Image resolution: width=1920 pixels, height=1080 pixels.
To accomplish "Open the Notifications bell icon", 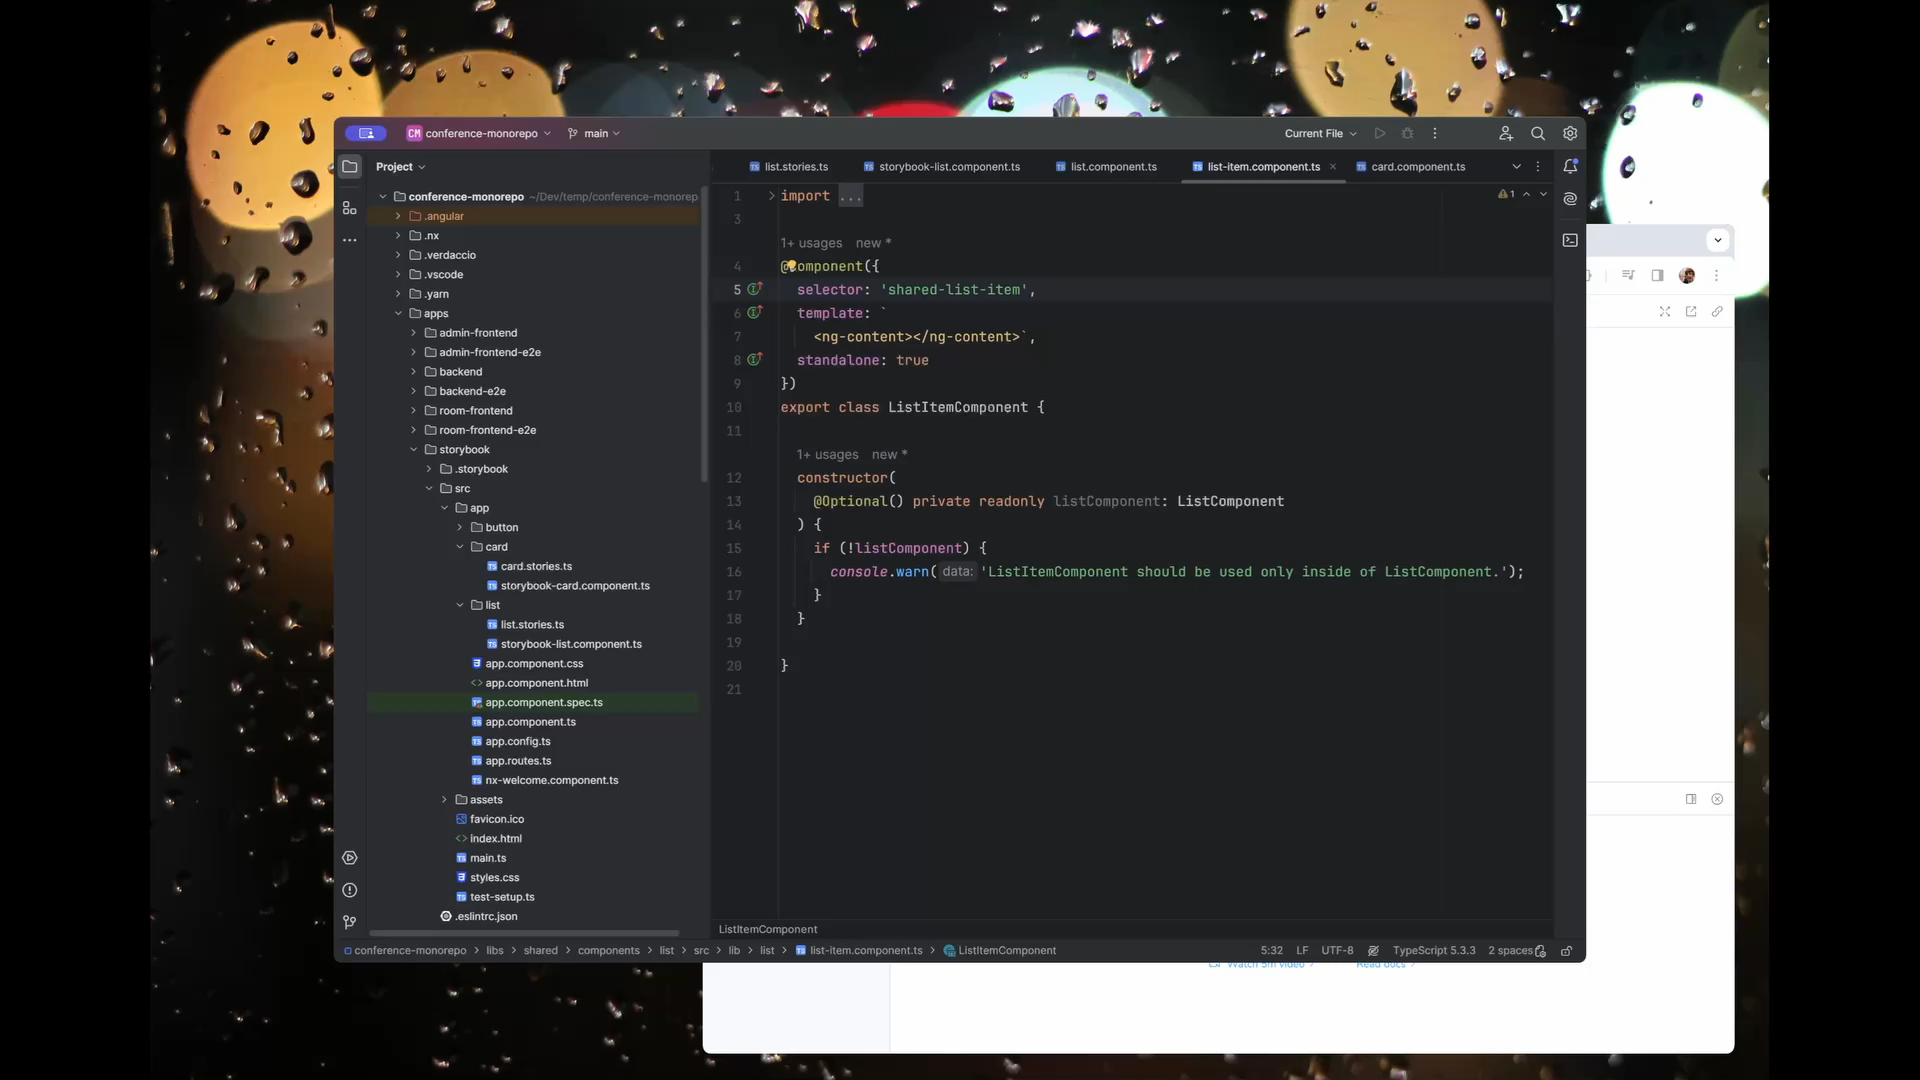I will [1570, 166].
